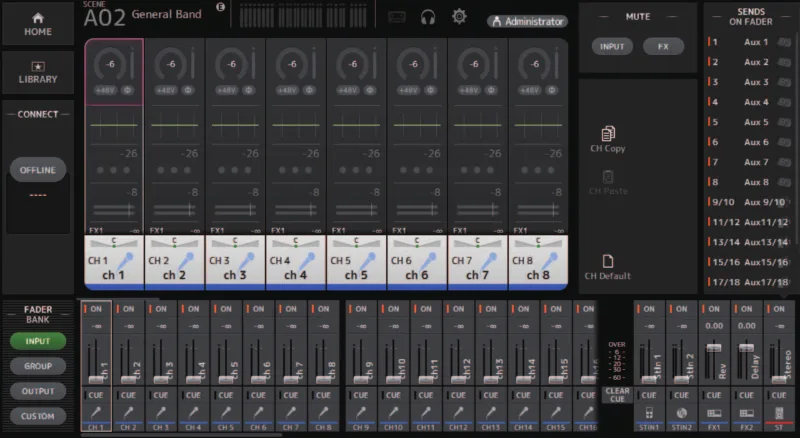Click the Aux 1 sends-on-fader icon
This screenshot has width=800, height=438.
[x=784, y=42]
